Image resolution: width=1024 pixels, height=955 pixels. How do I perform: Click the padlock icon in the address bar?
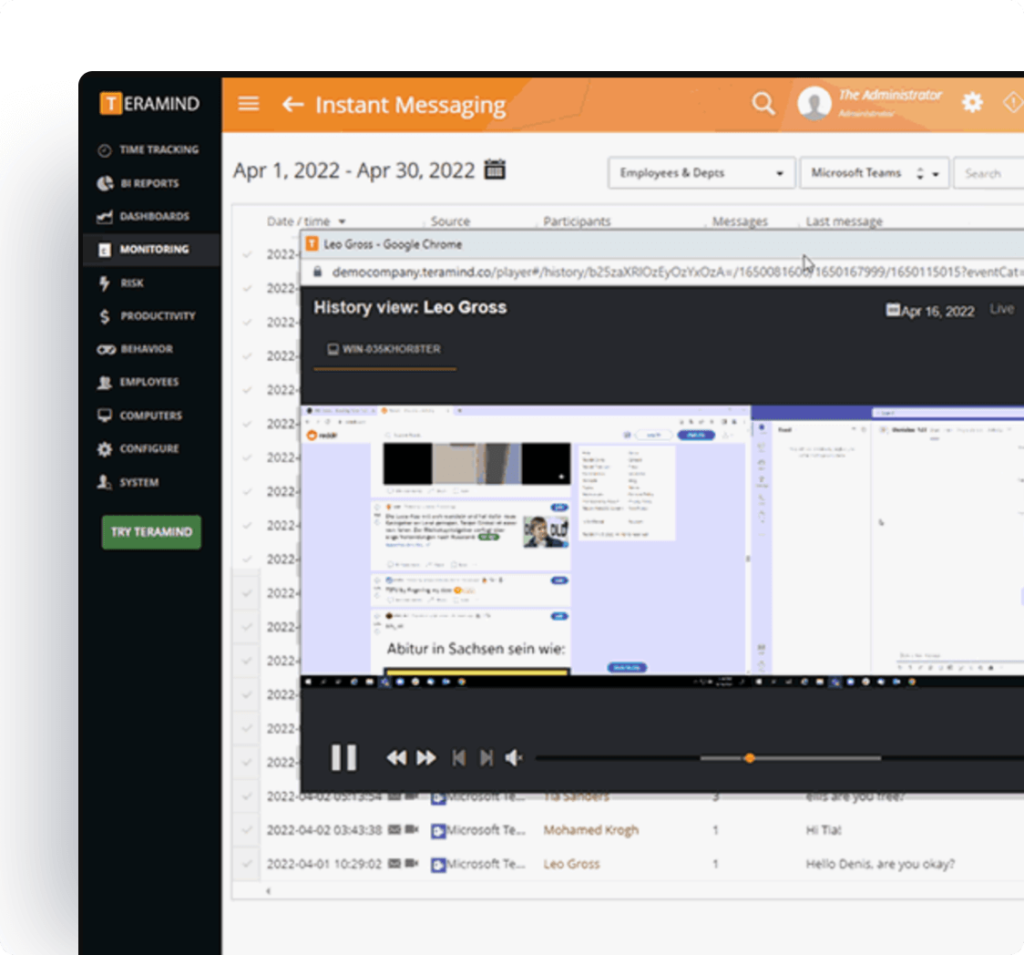pyautogui.click(x=317, y=272)
